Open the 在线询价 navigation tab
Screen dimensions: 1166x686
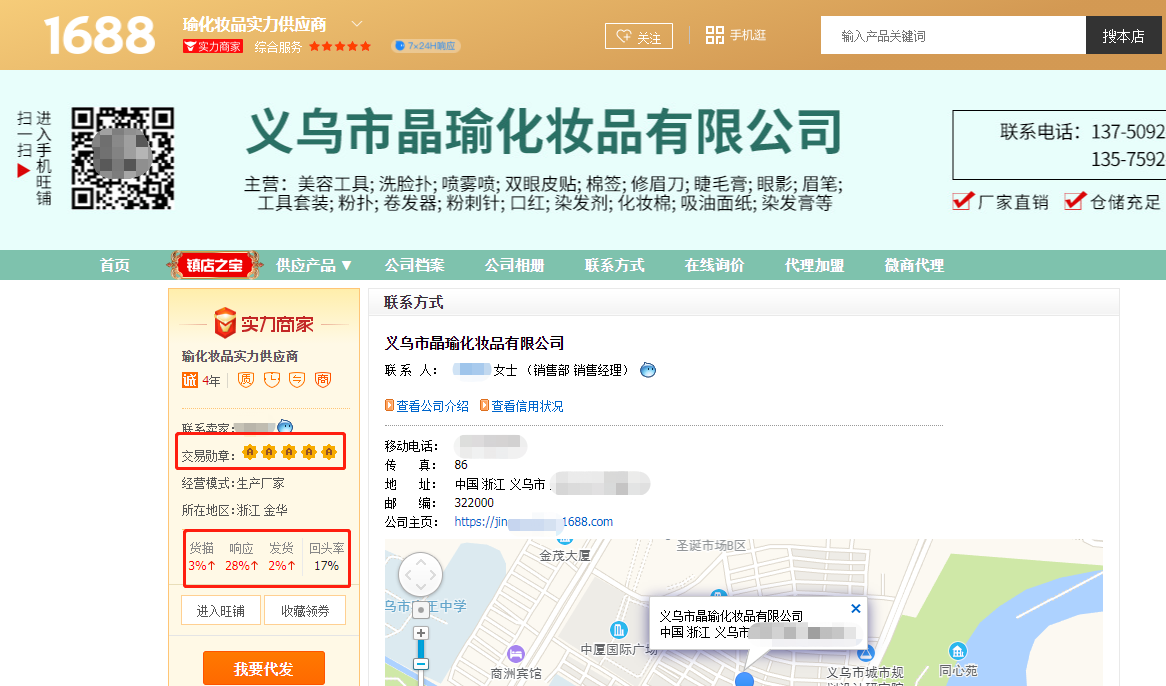coord(715,265)
